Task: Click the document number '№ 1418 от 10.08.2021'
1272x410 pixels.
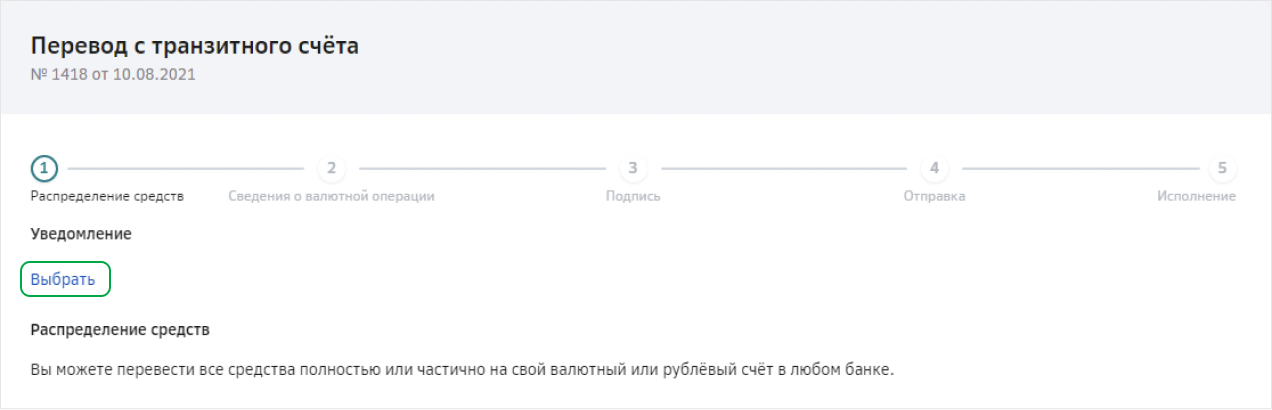Action: pos(113,74)
